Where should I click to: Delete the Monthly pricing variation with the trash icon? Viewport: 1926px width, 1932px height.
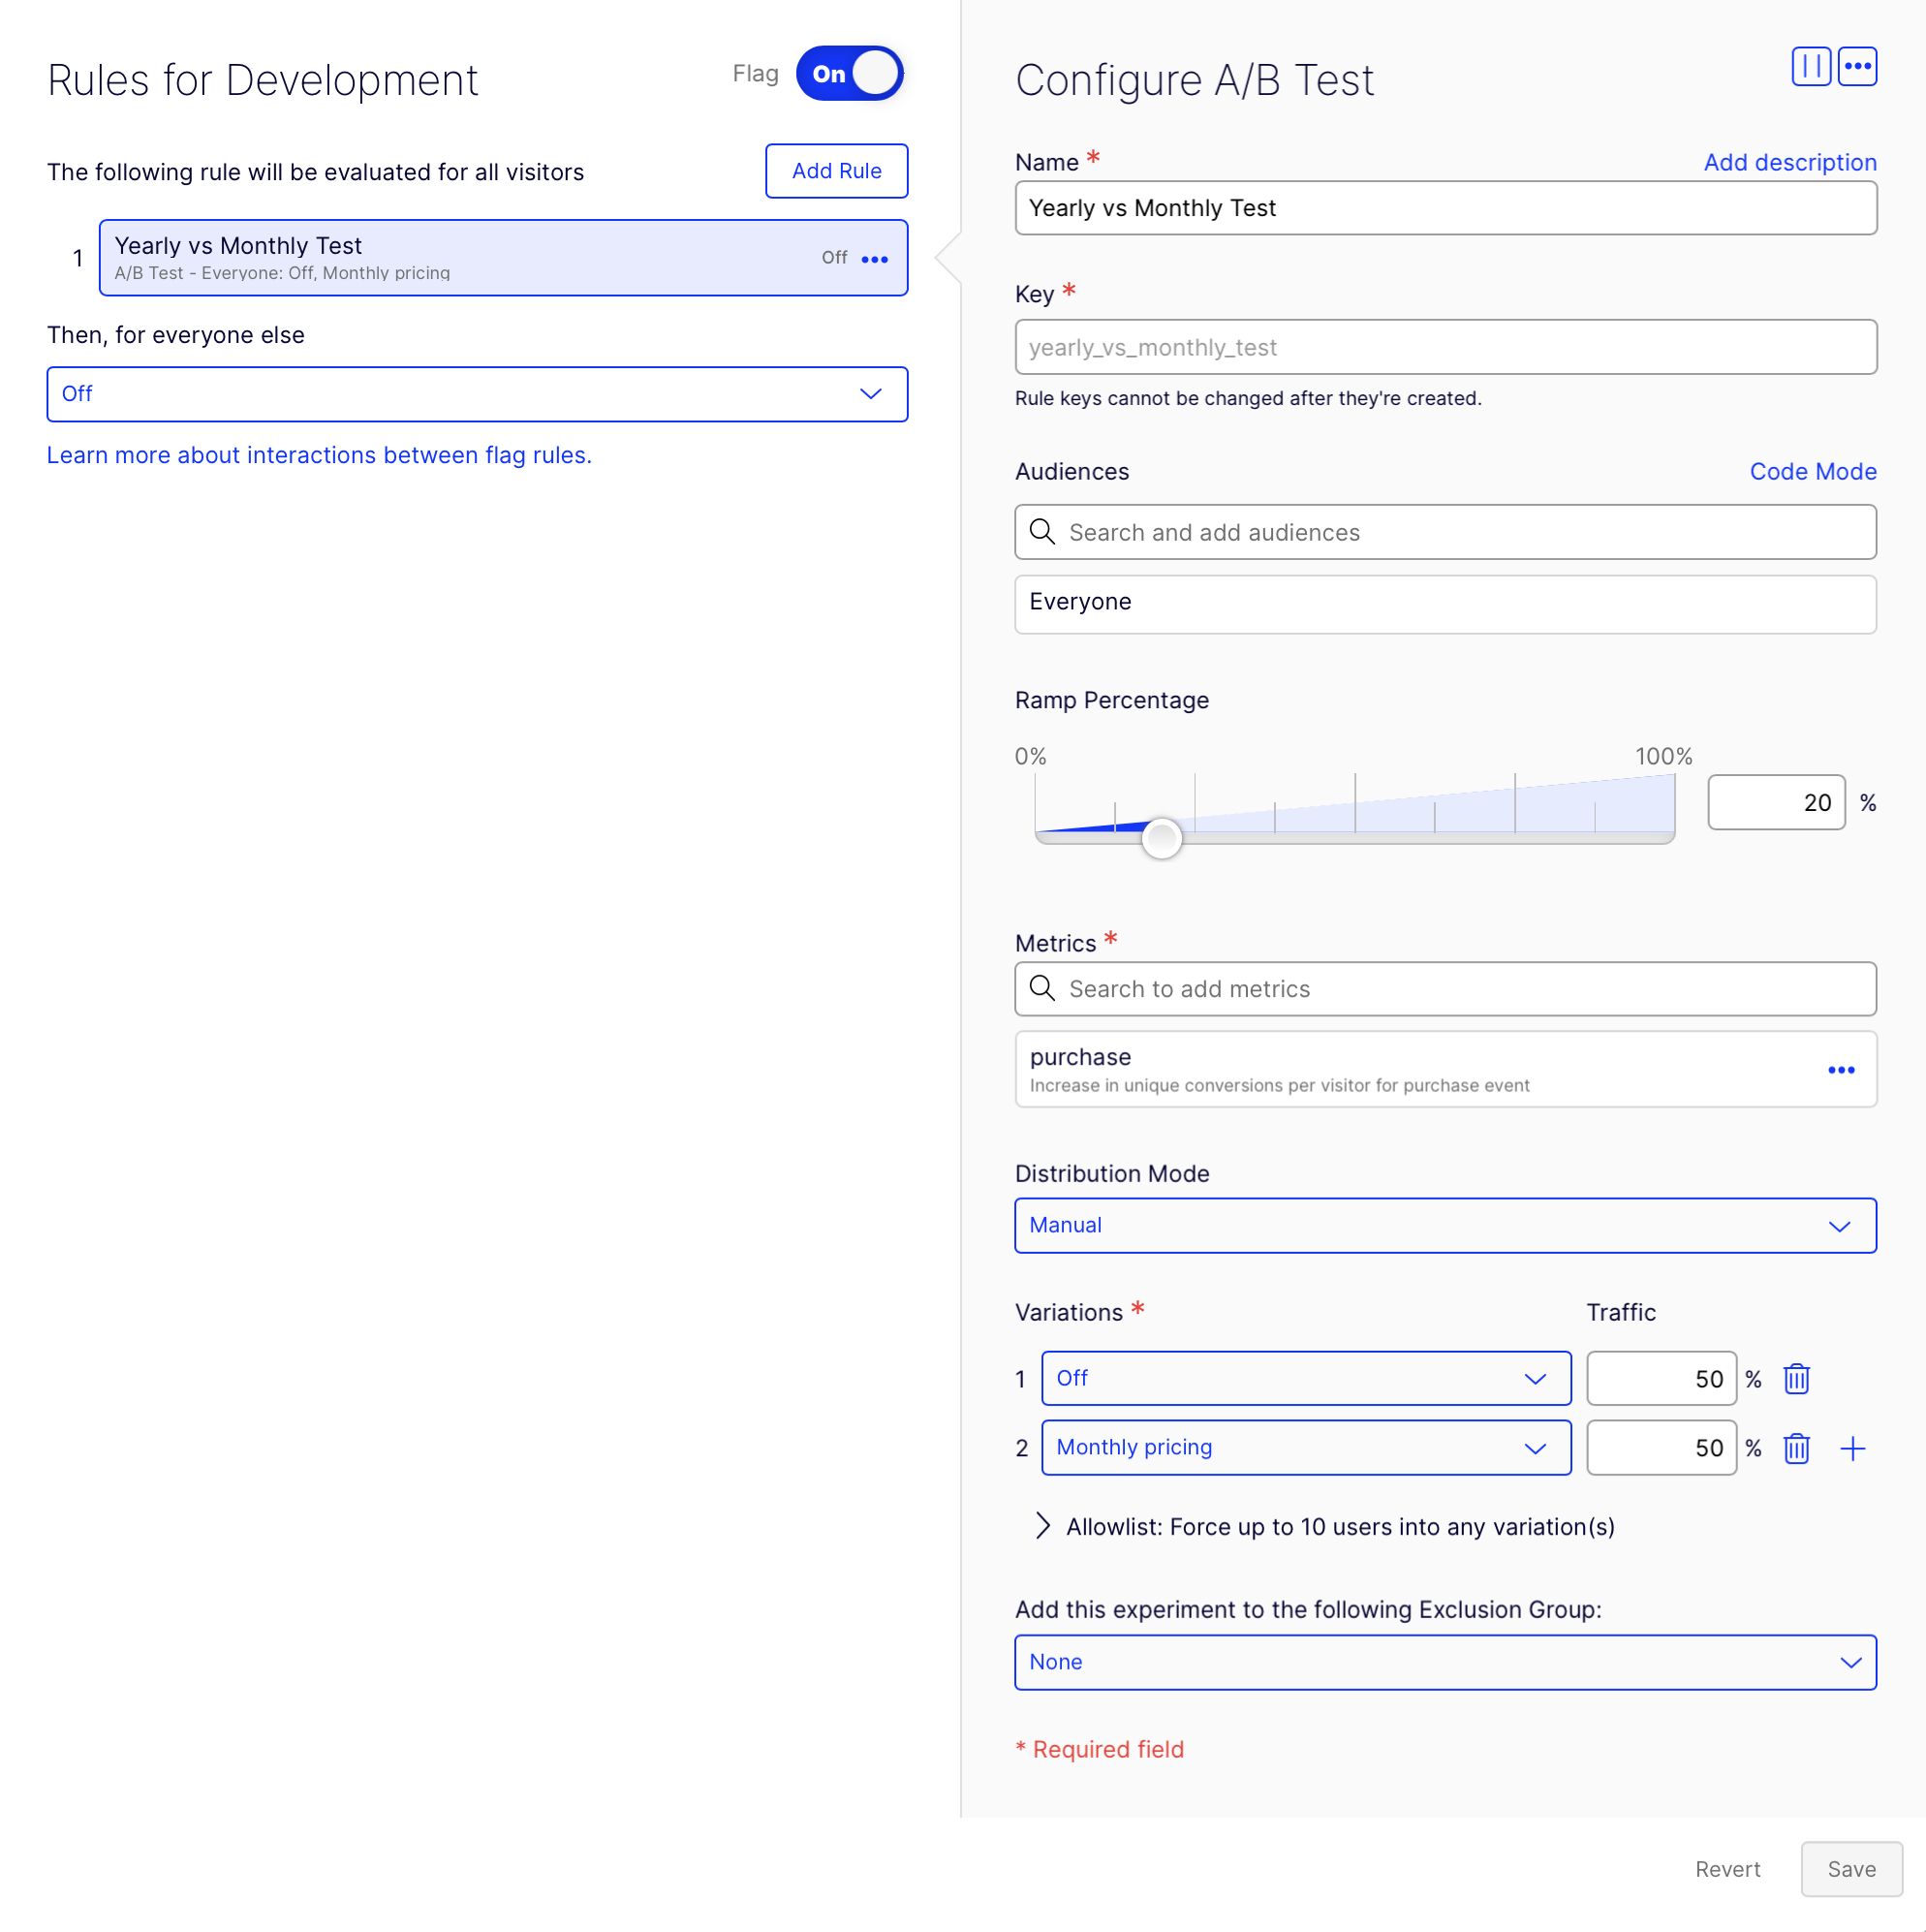tap(1796, 1447)
